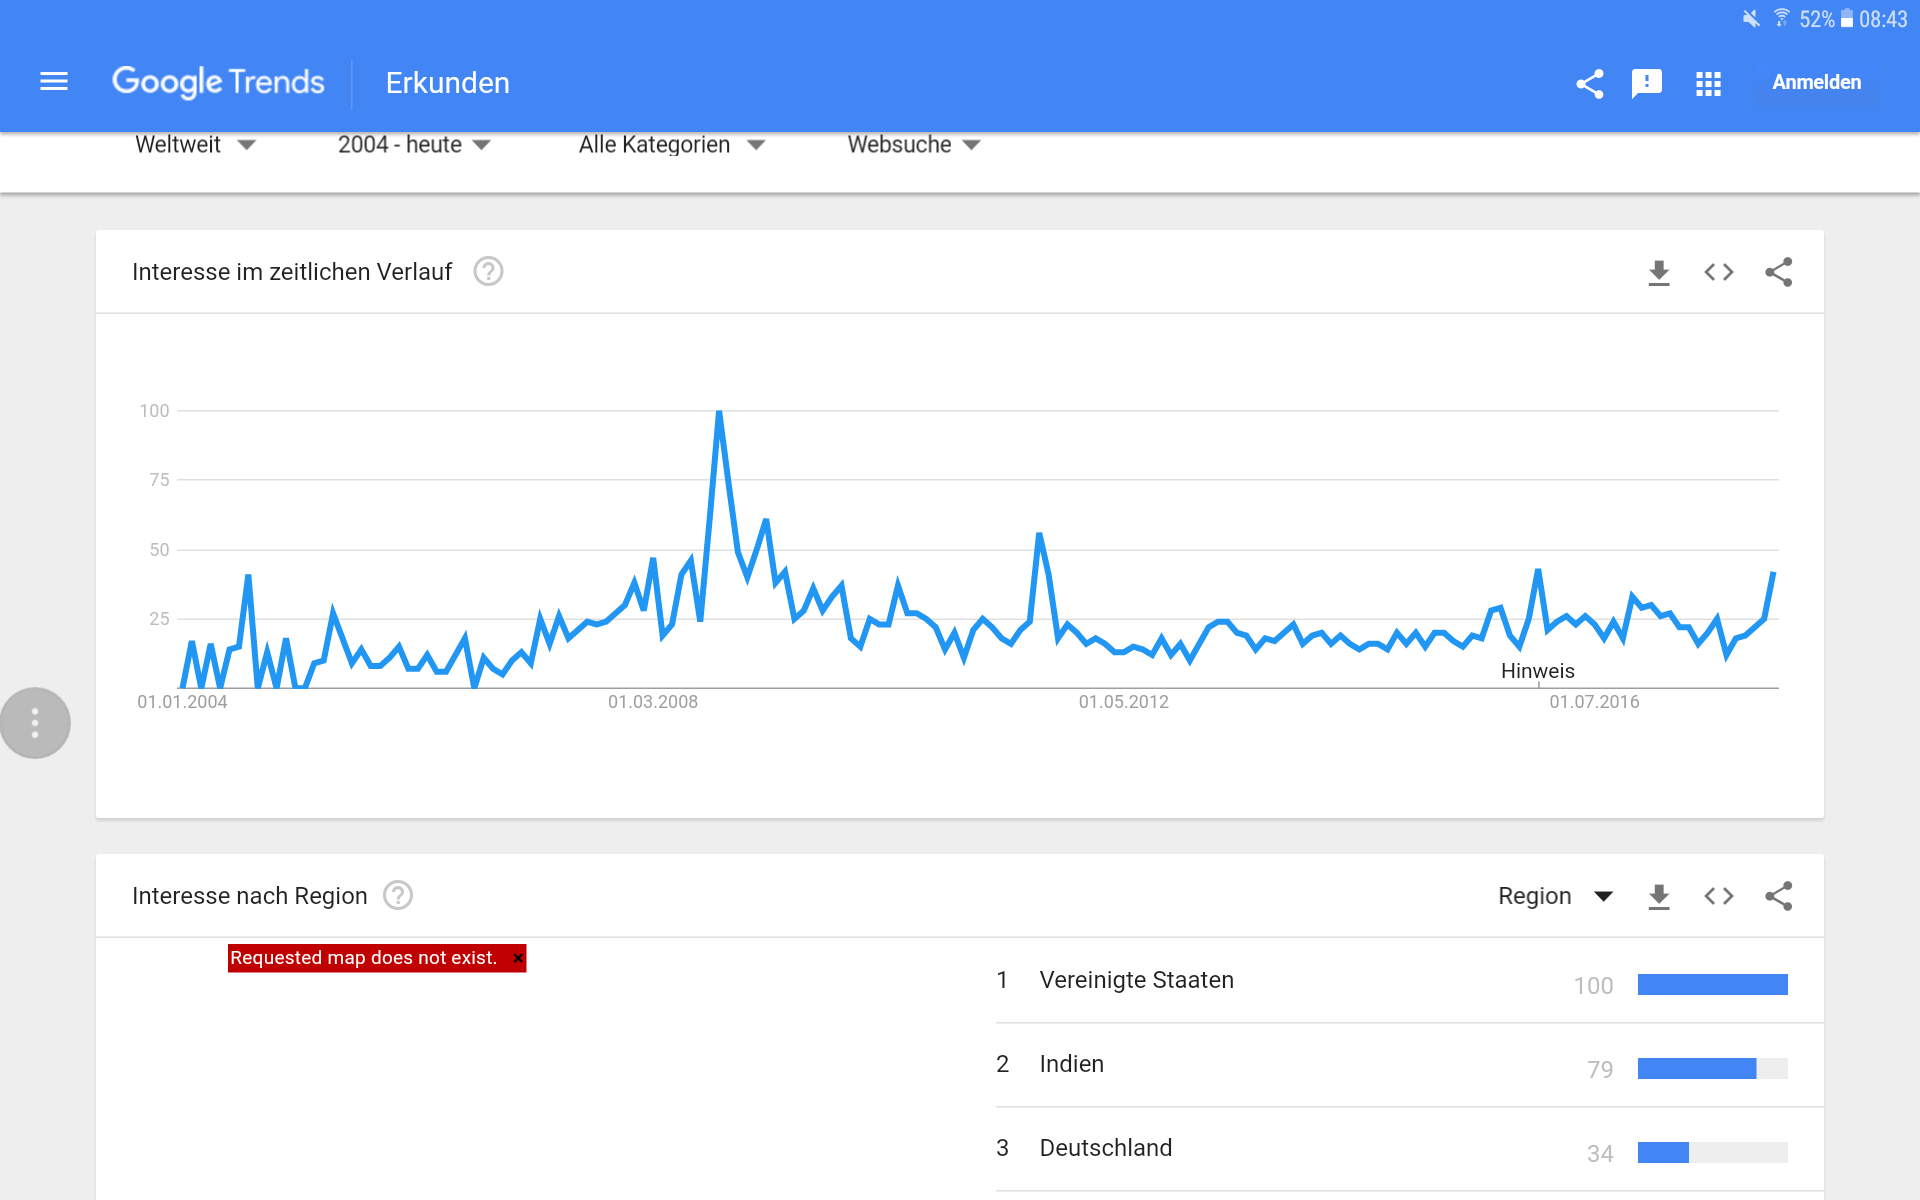Get embed code for time chart

(x=1718, y=272)
